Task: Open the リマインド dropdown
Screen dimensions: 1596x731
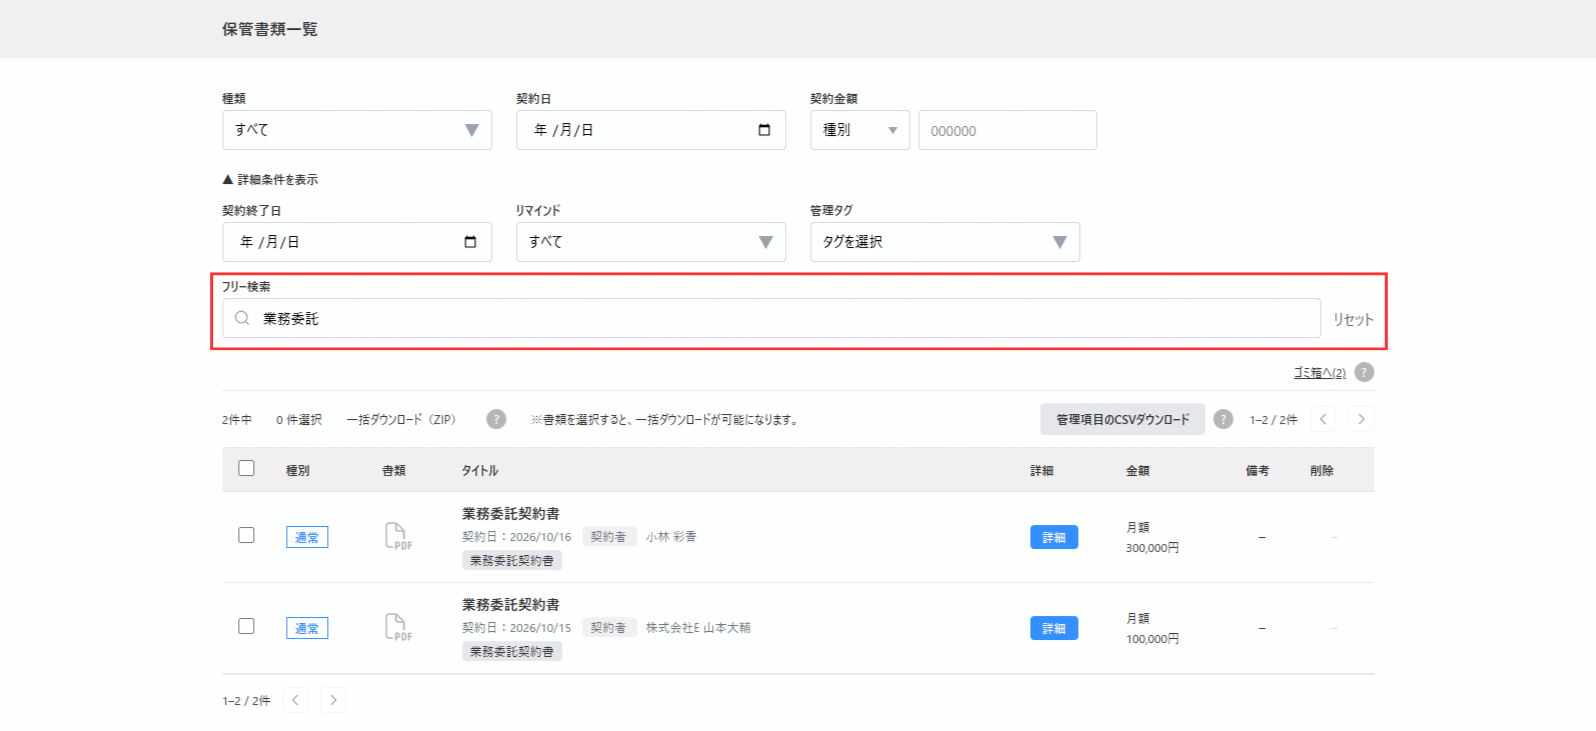Action: point(651,242)
